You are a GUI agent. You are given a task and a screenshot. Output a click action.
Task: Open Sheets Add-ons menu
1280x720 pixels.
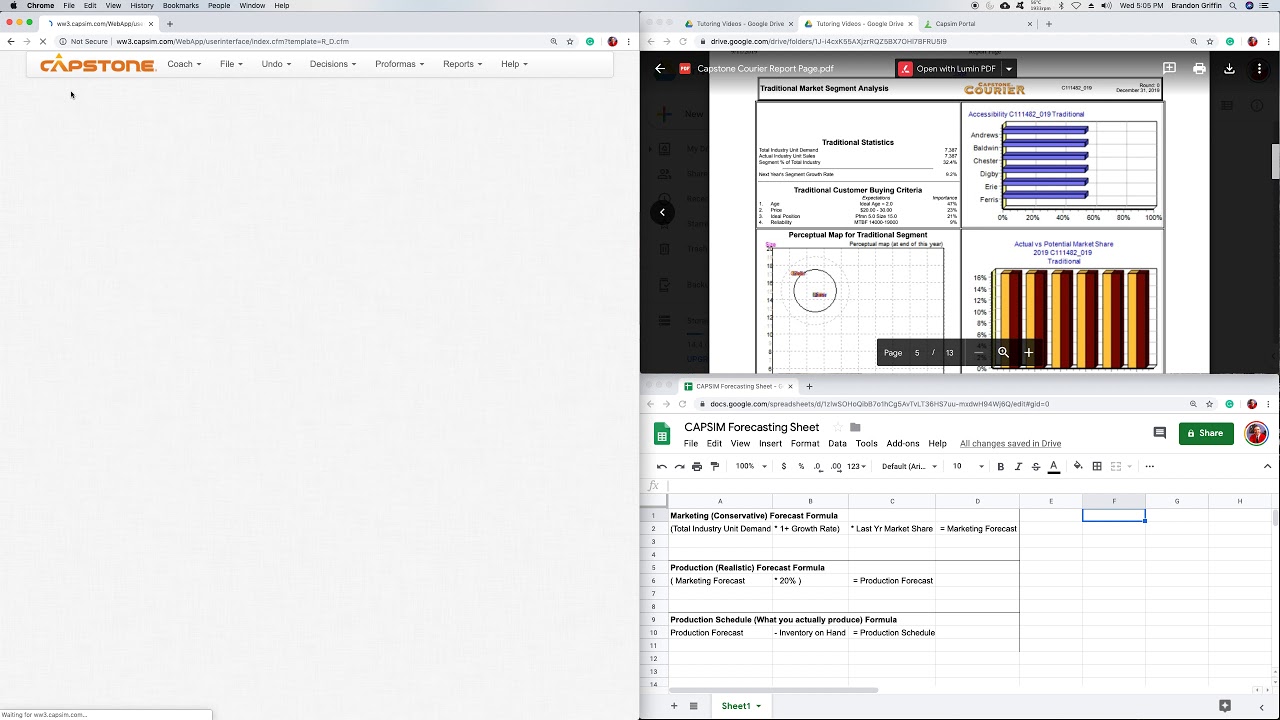tap(903, 443)
